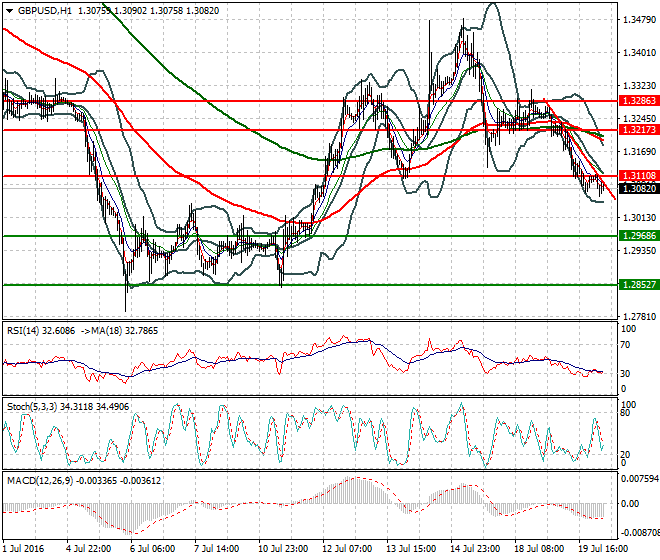Click the 12 Jul 07:00 time axis label

tap(347, 549)
